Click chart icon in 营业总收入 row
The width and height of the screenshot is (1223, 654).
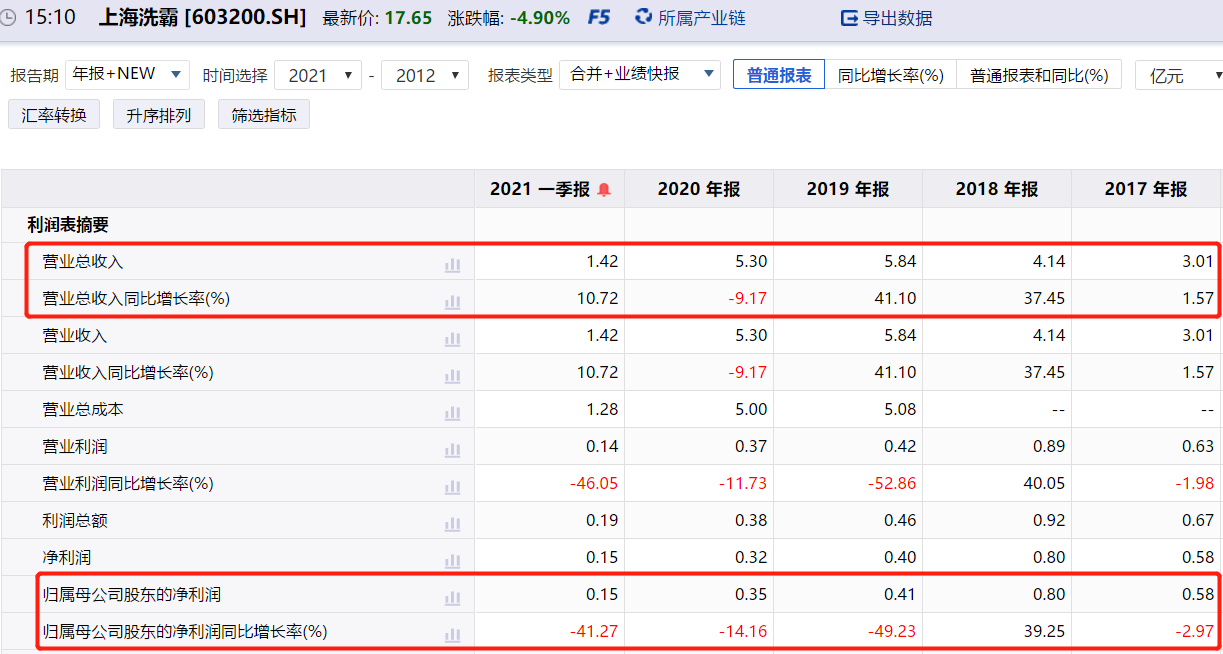click(452, 264)
